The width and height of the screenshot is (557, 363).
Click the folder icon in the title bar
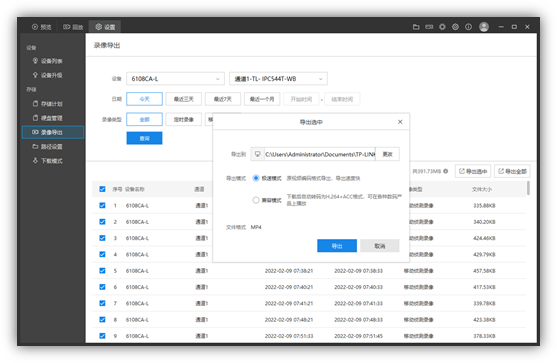[x=416, y=27]
